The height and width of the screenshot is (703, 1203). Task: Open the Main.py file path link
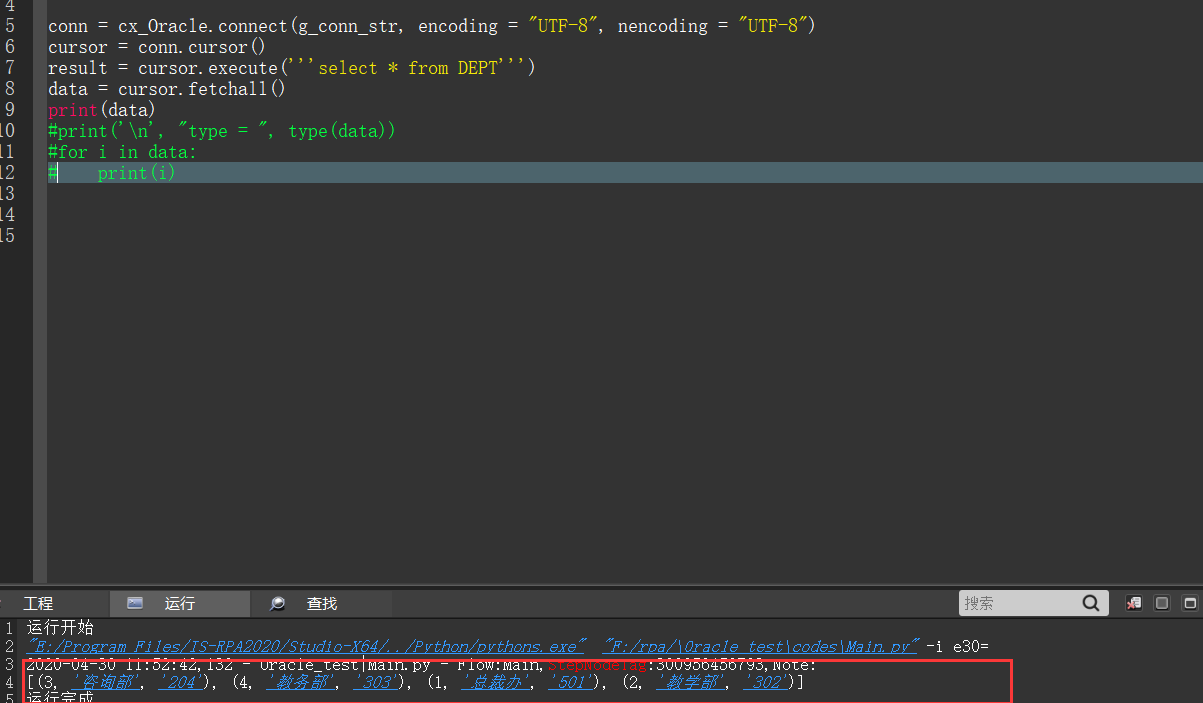(x=760, y=646)
